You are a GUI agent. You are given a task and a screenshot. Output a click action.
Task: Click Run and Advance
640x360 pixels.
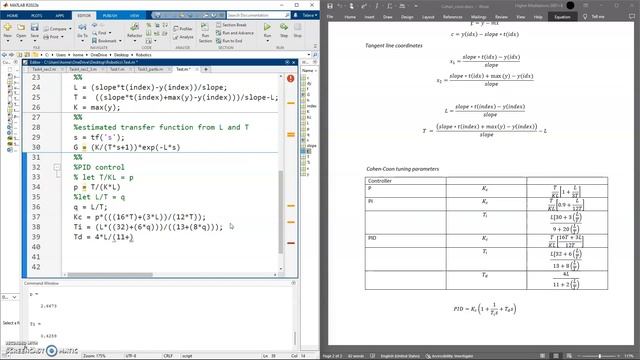pyautogui.click(x=235, y=33)
